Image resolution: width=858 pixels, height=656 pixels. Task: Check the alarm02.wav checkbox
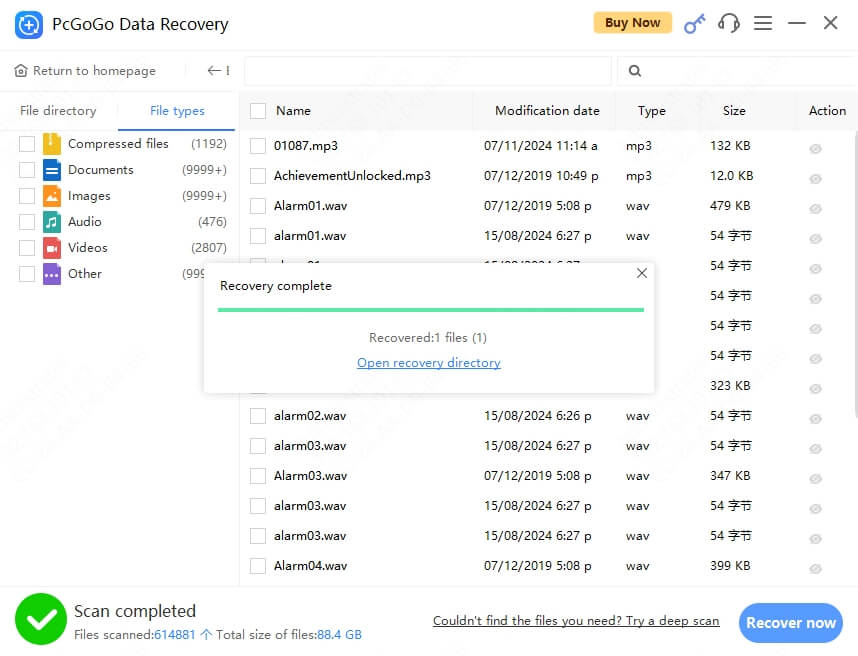click(x=258, y=416)
